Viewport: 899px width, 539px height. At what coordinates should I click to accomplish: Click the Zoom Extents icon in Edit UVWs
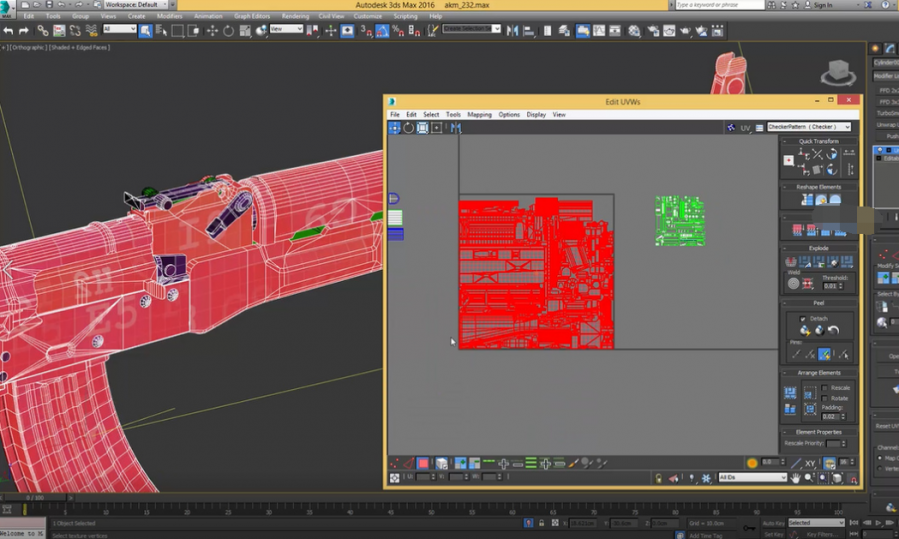[838, 478]
